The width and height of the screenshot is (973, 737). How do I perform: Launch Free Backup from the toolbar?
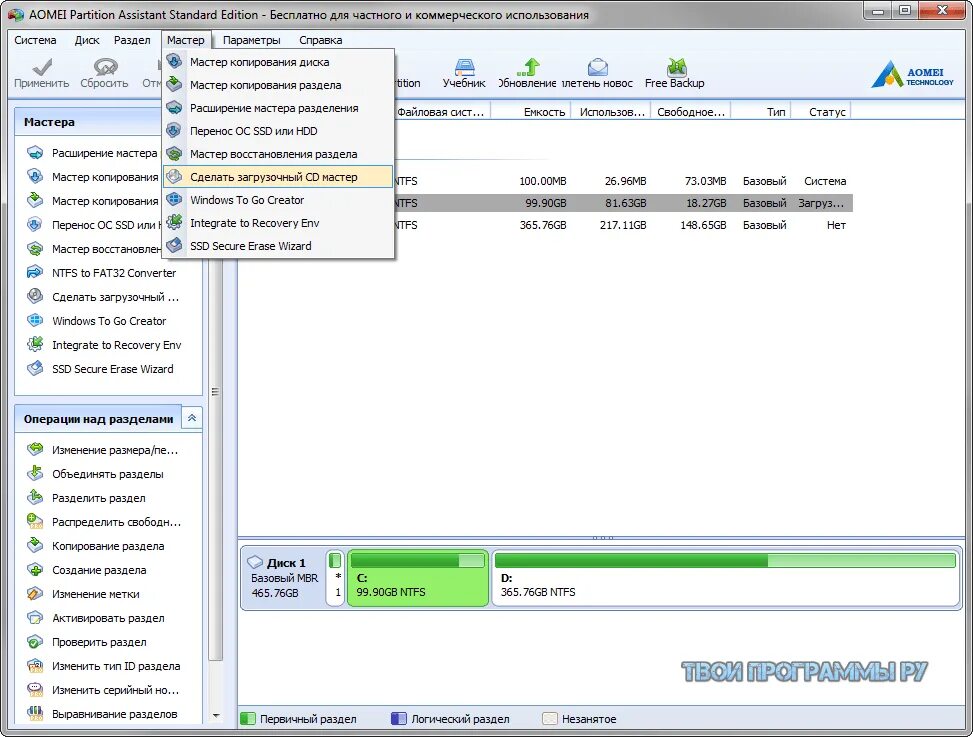pos(676,67)
